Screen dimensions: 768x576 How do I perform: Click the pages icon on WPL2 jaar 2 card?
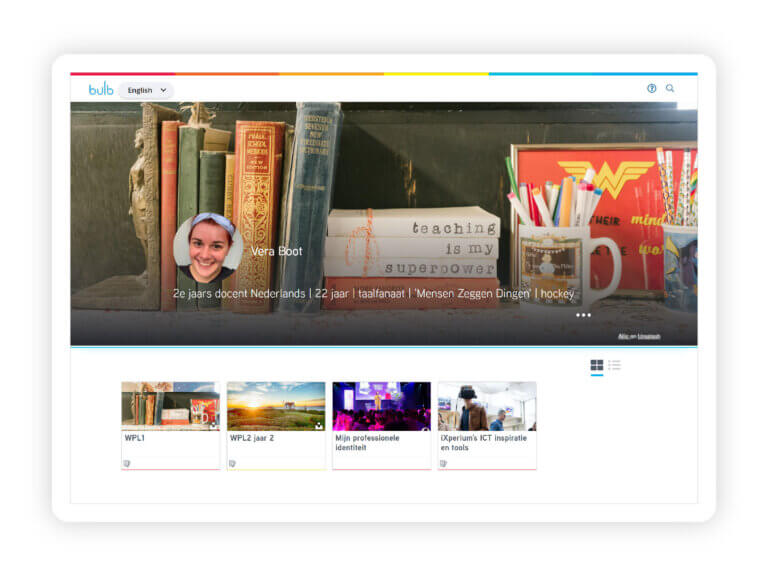click(x=233, y=463)
